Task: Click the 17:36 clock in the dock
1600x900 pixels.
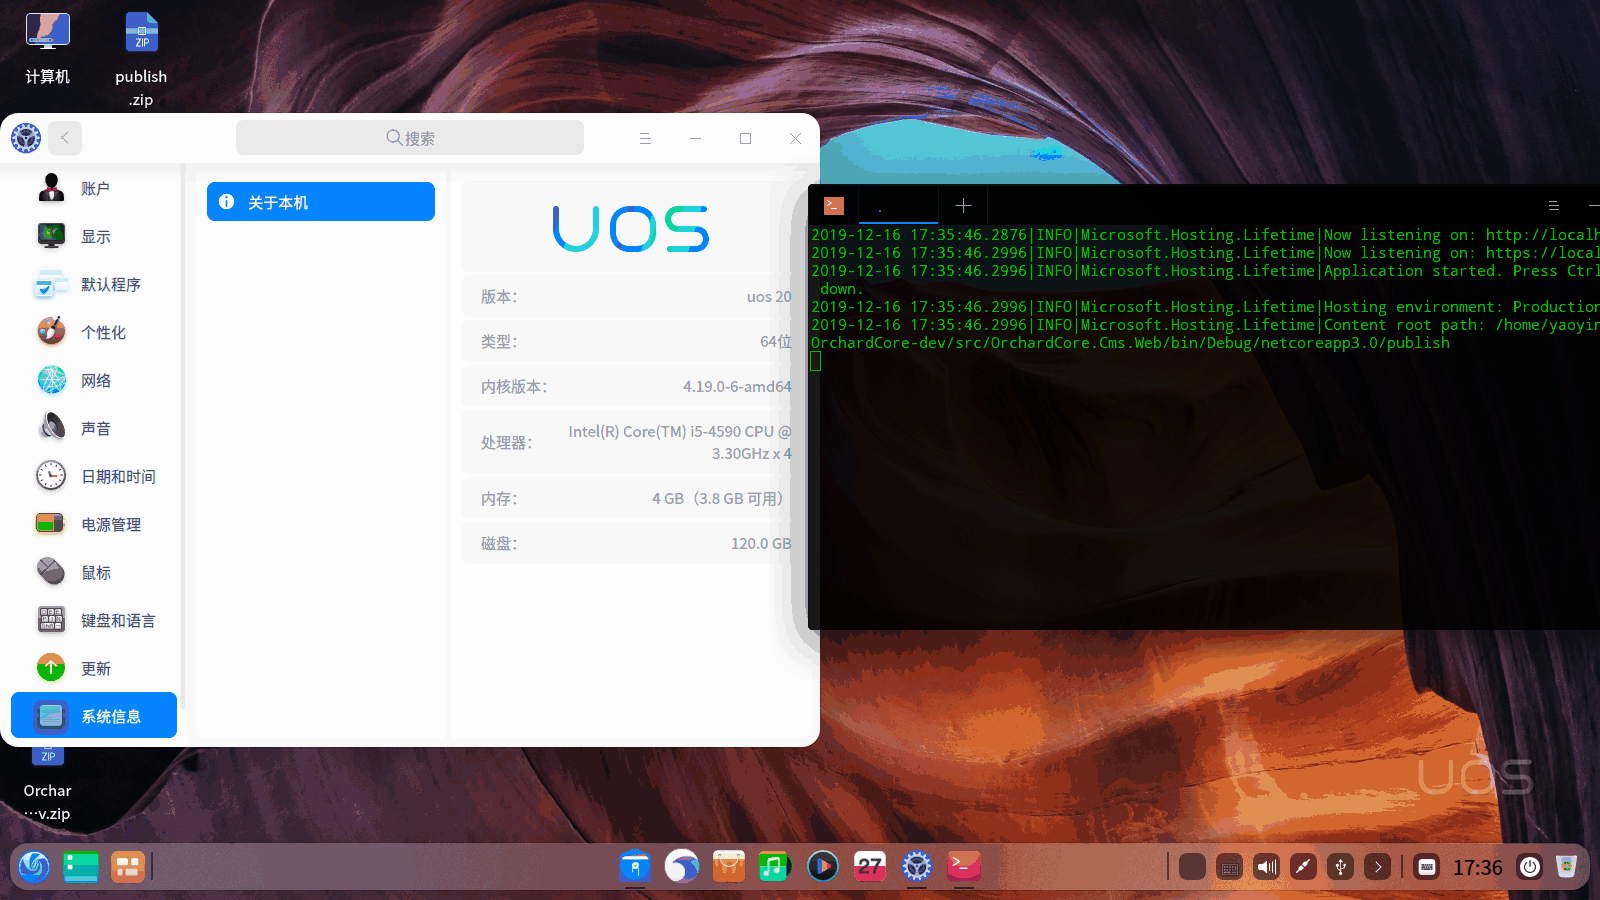Action: pyautogui.click(x=1477, y=867)
